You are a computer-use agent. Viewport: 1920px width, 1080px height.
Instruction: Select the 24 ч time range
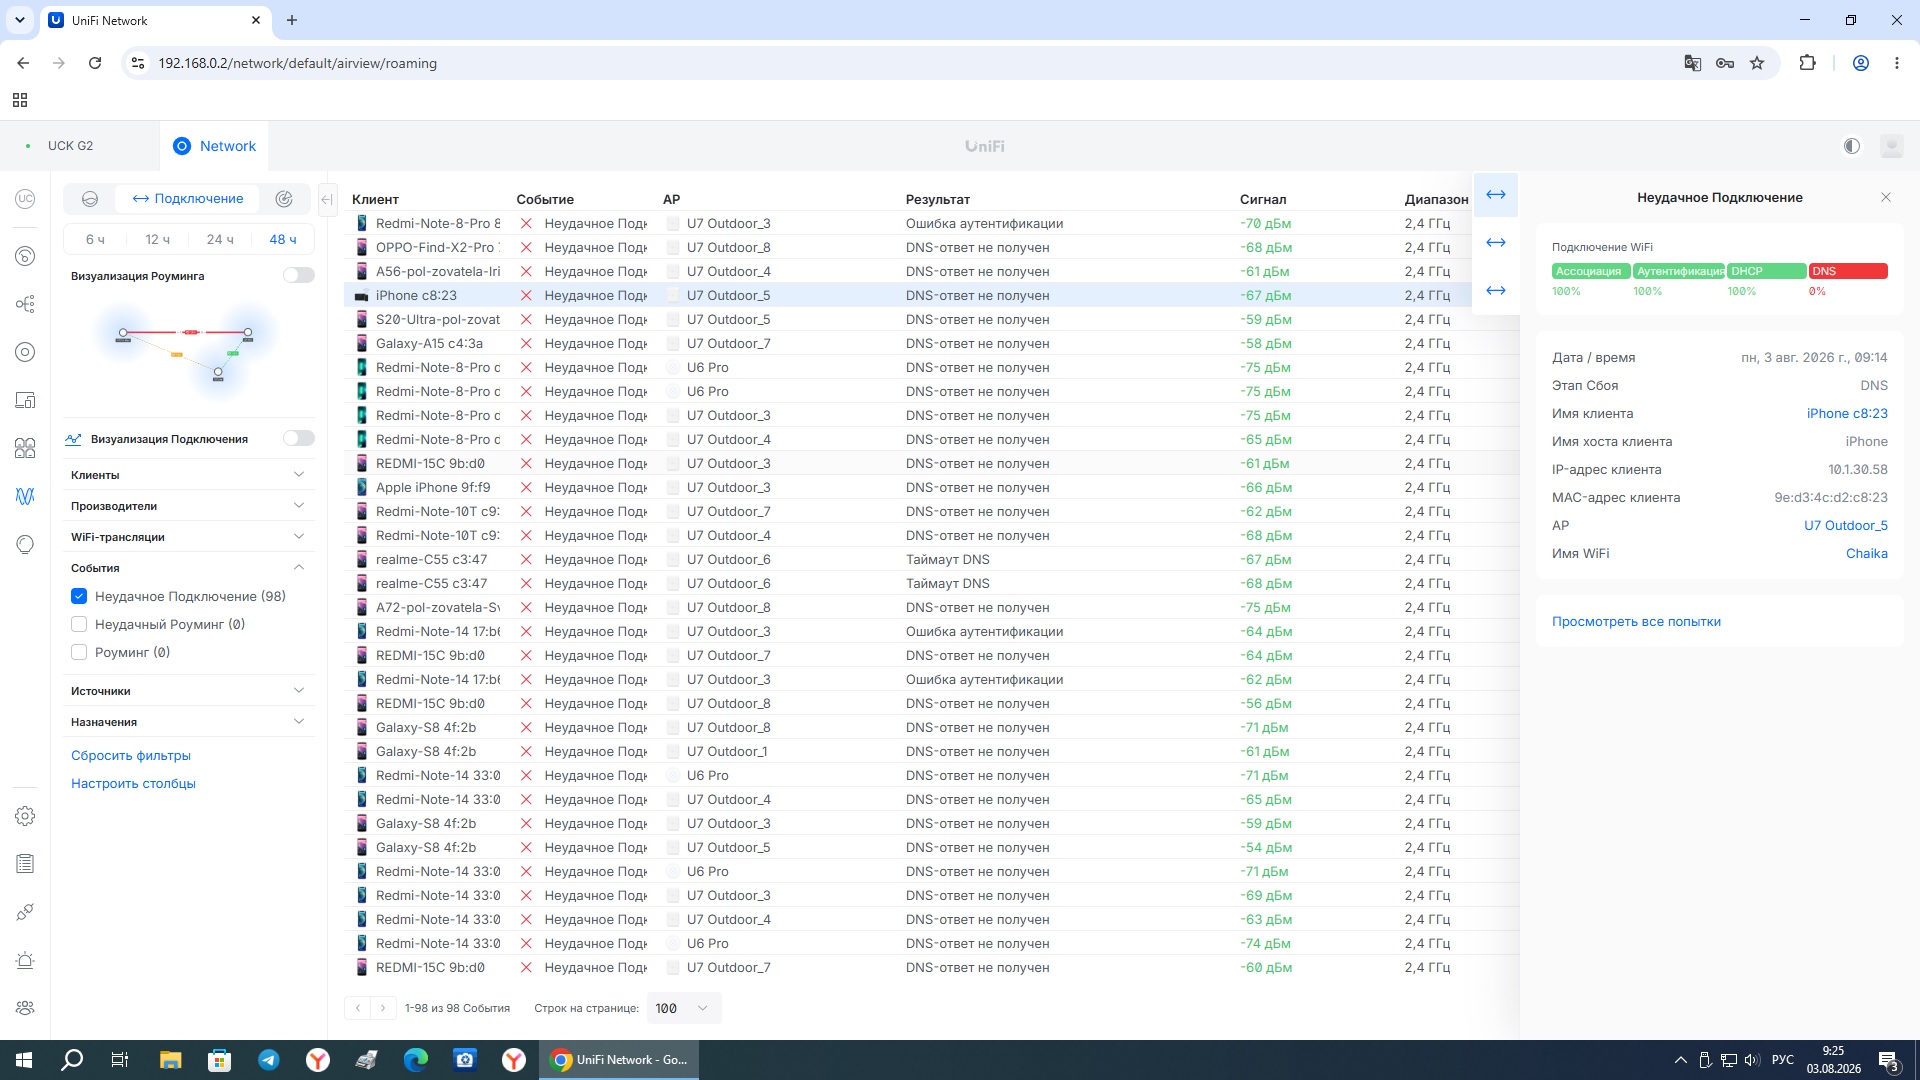click(x=220, y=239)
